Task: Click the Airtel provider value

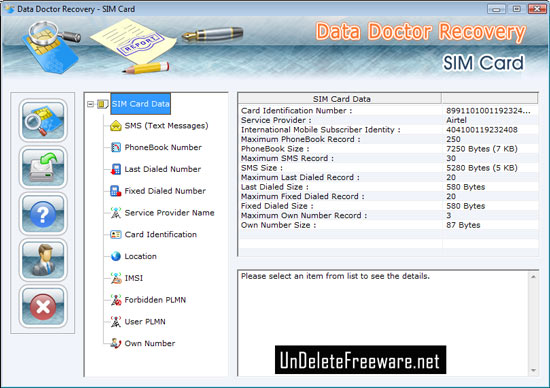Action: pos(456,120)
